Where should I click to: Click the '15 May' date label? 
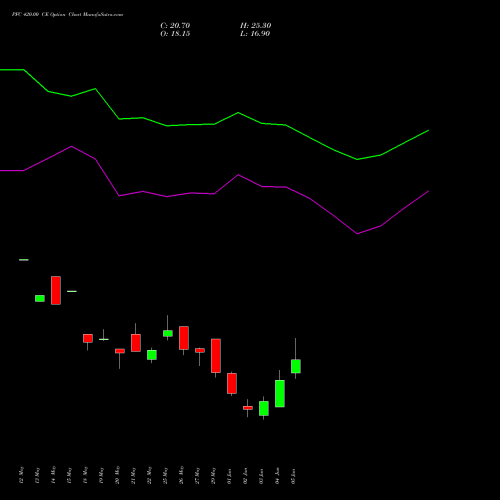coord(70,476)
